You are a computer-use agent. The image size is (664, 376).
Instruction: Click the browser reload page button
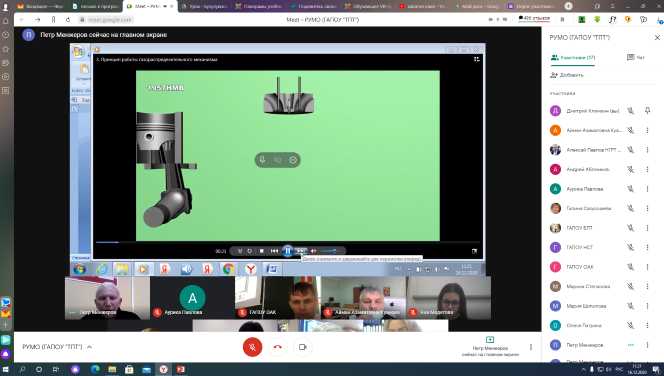click(x=68, y=20)
